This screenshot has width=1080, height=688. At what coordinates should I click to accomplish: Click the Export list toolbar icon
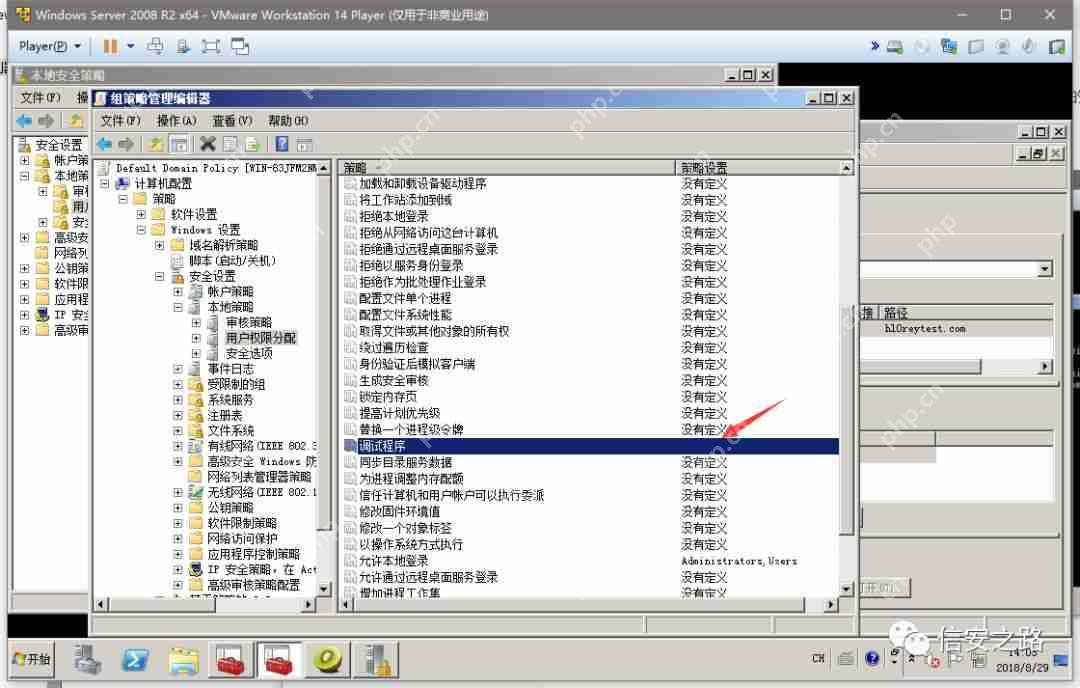coord(252,144)
